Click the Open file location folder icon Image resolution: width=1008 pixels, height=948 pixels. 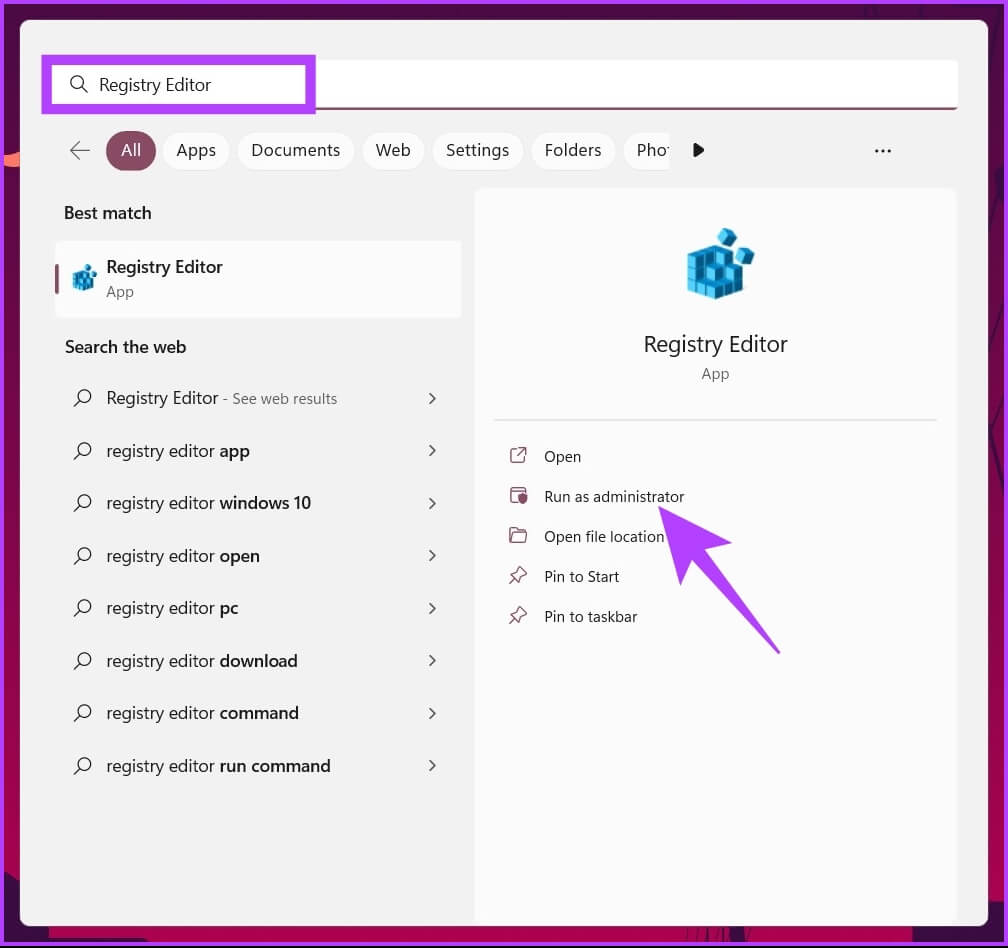(x=518, y=535)
